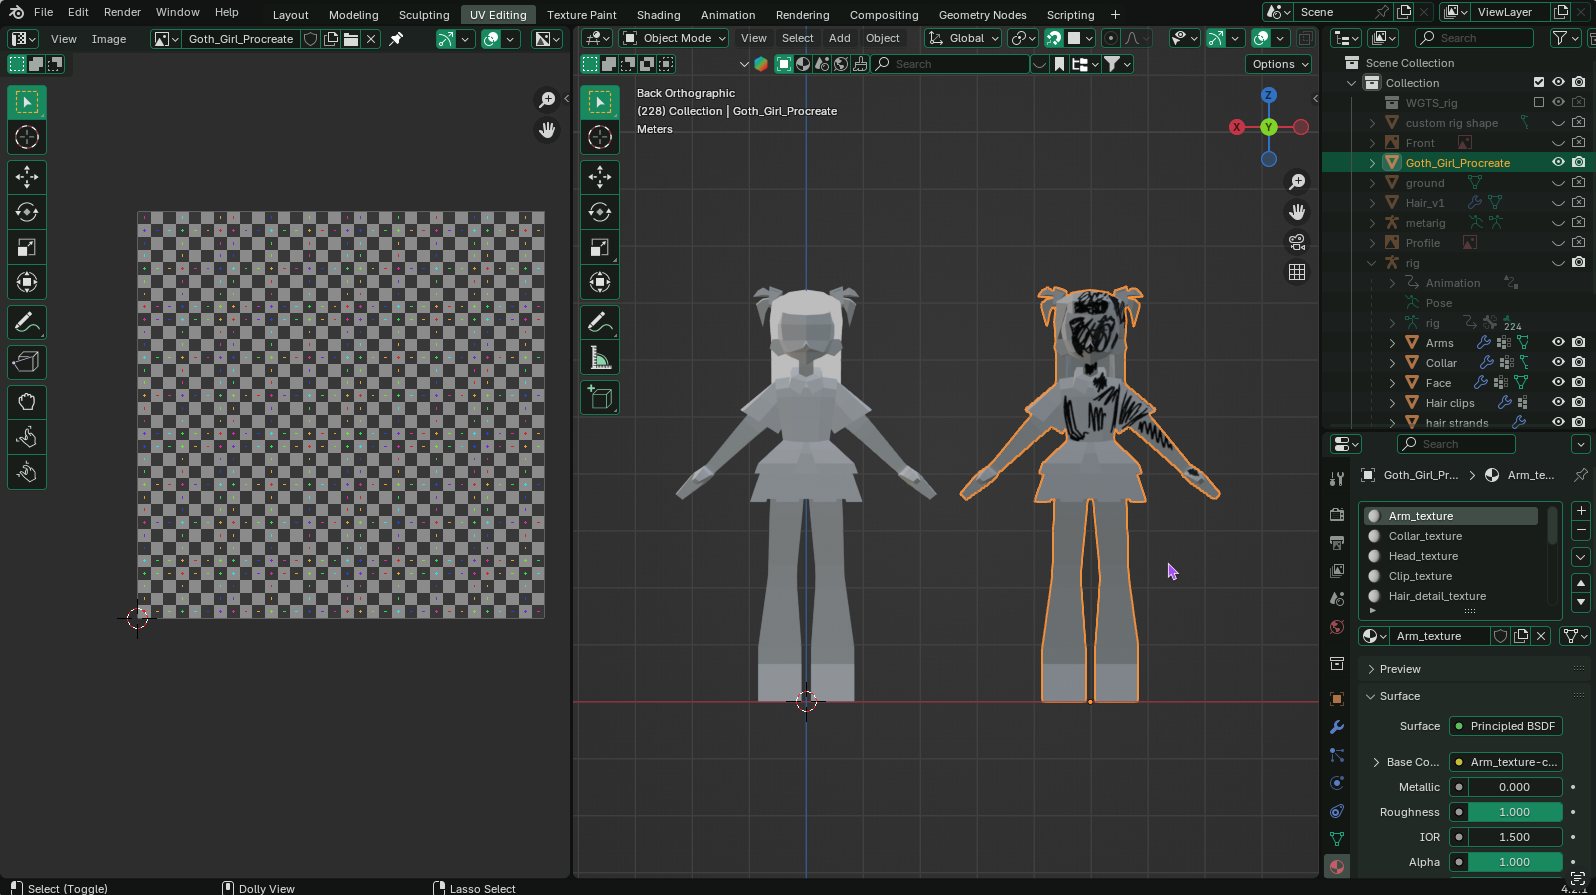1596x895 pixels.
Task: Click the Arm_texture-c... base color link
Action: pyautogui.click(x=1505, y=762)
